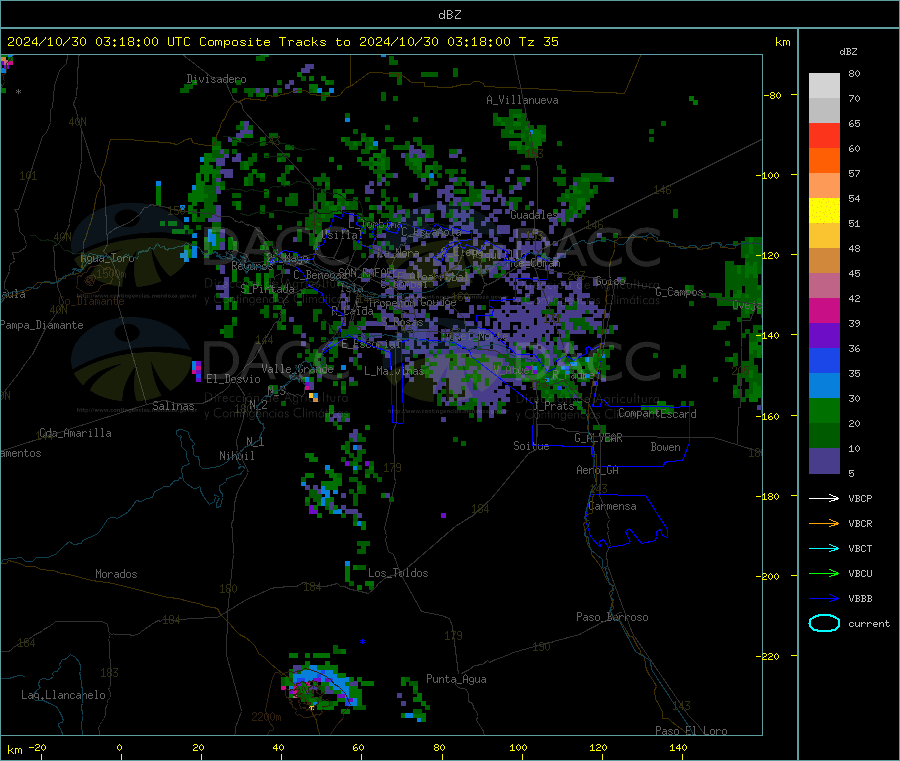Screen dimensions: 900x761
Task: Click the 'L_Malvinas' map label
Action: click(394, 371)
